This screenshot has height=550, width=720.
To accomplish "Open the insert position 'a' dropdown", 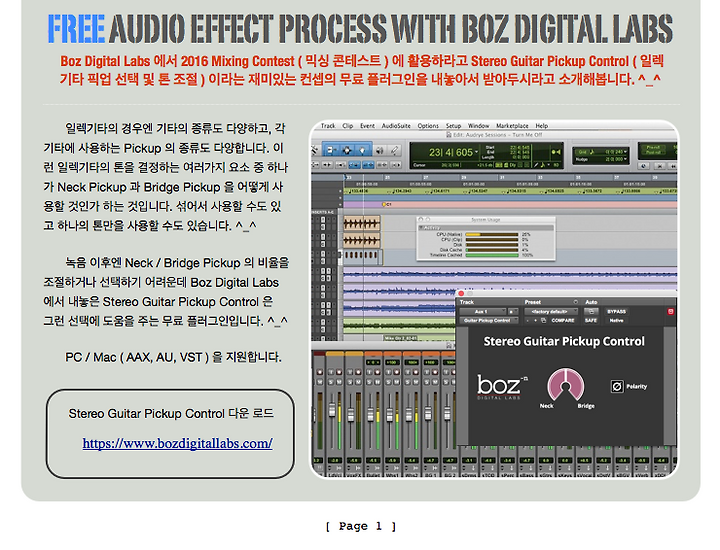I will [513, 311].
